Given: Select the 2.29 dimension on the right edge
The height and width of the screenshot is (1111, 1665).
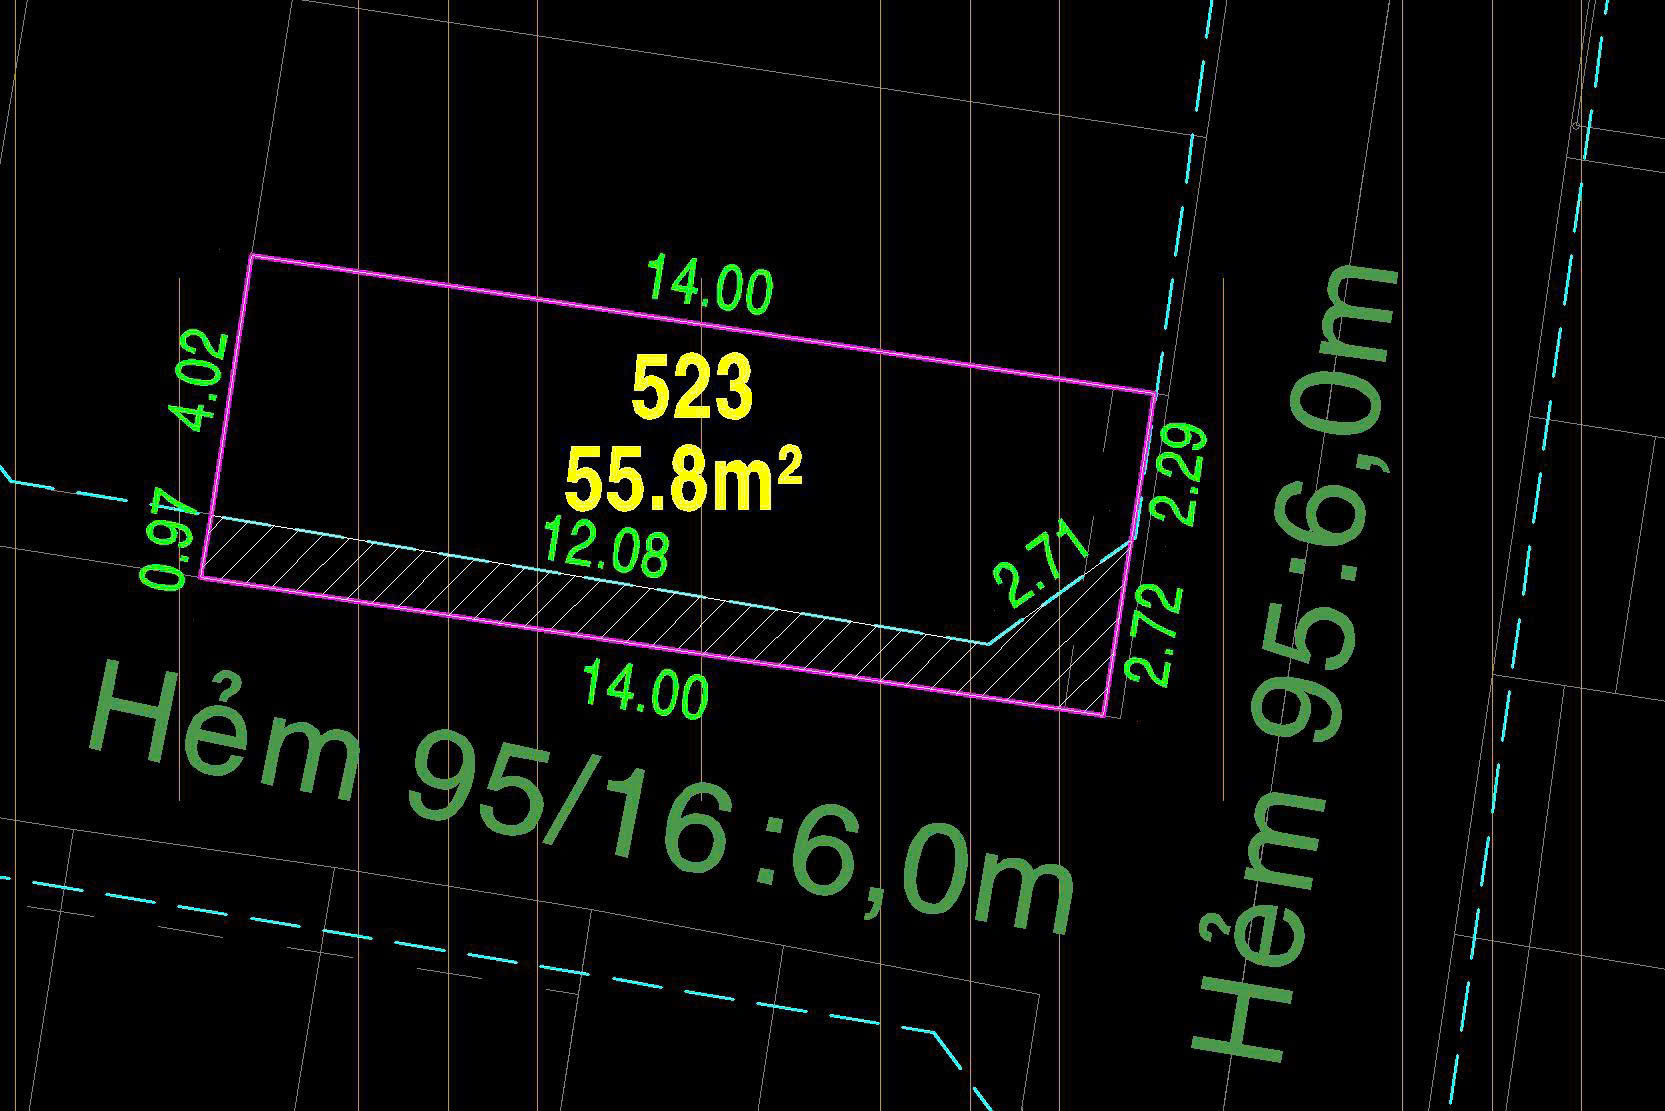Looking at the screenshot, I should pos(1181,475).
